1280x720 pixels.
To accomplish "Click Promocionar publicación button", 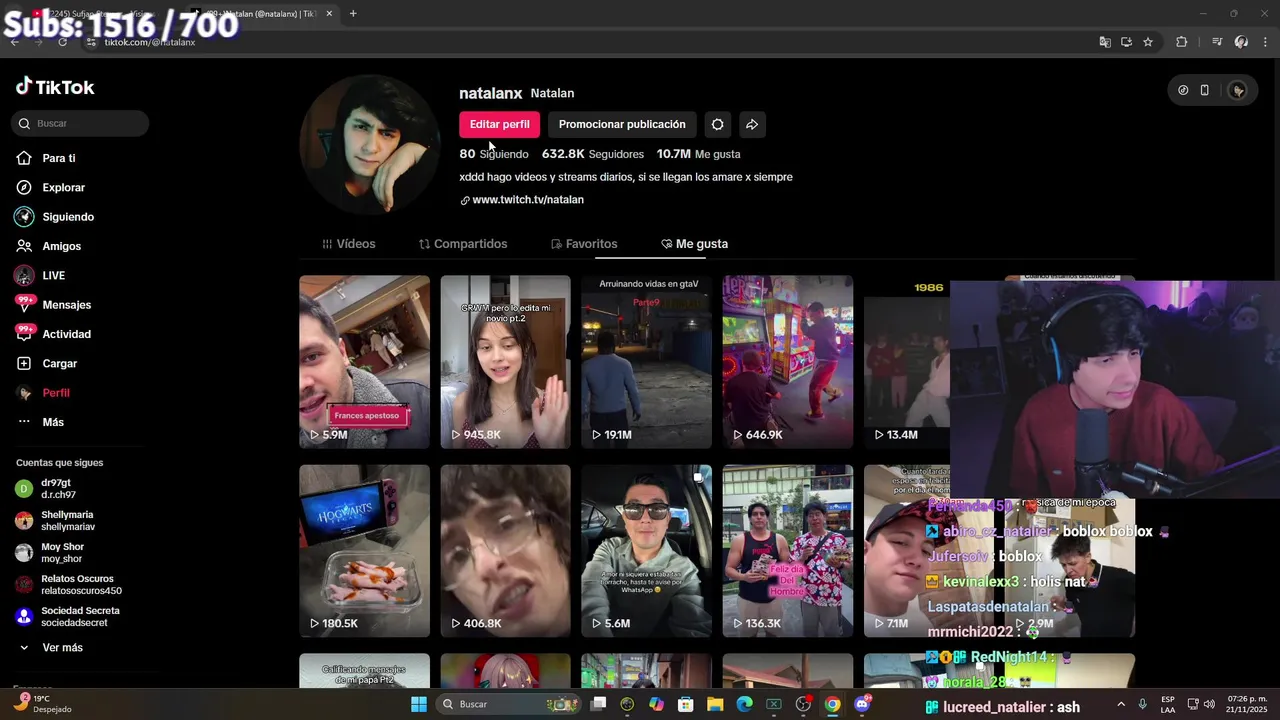I will (x=622, y=124).
